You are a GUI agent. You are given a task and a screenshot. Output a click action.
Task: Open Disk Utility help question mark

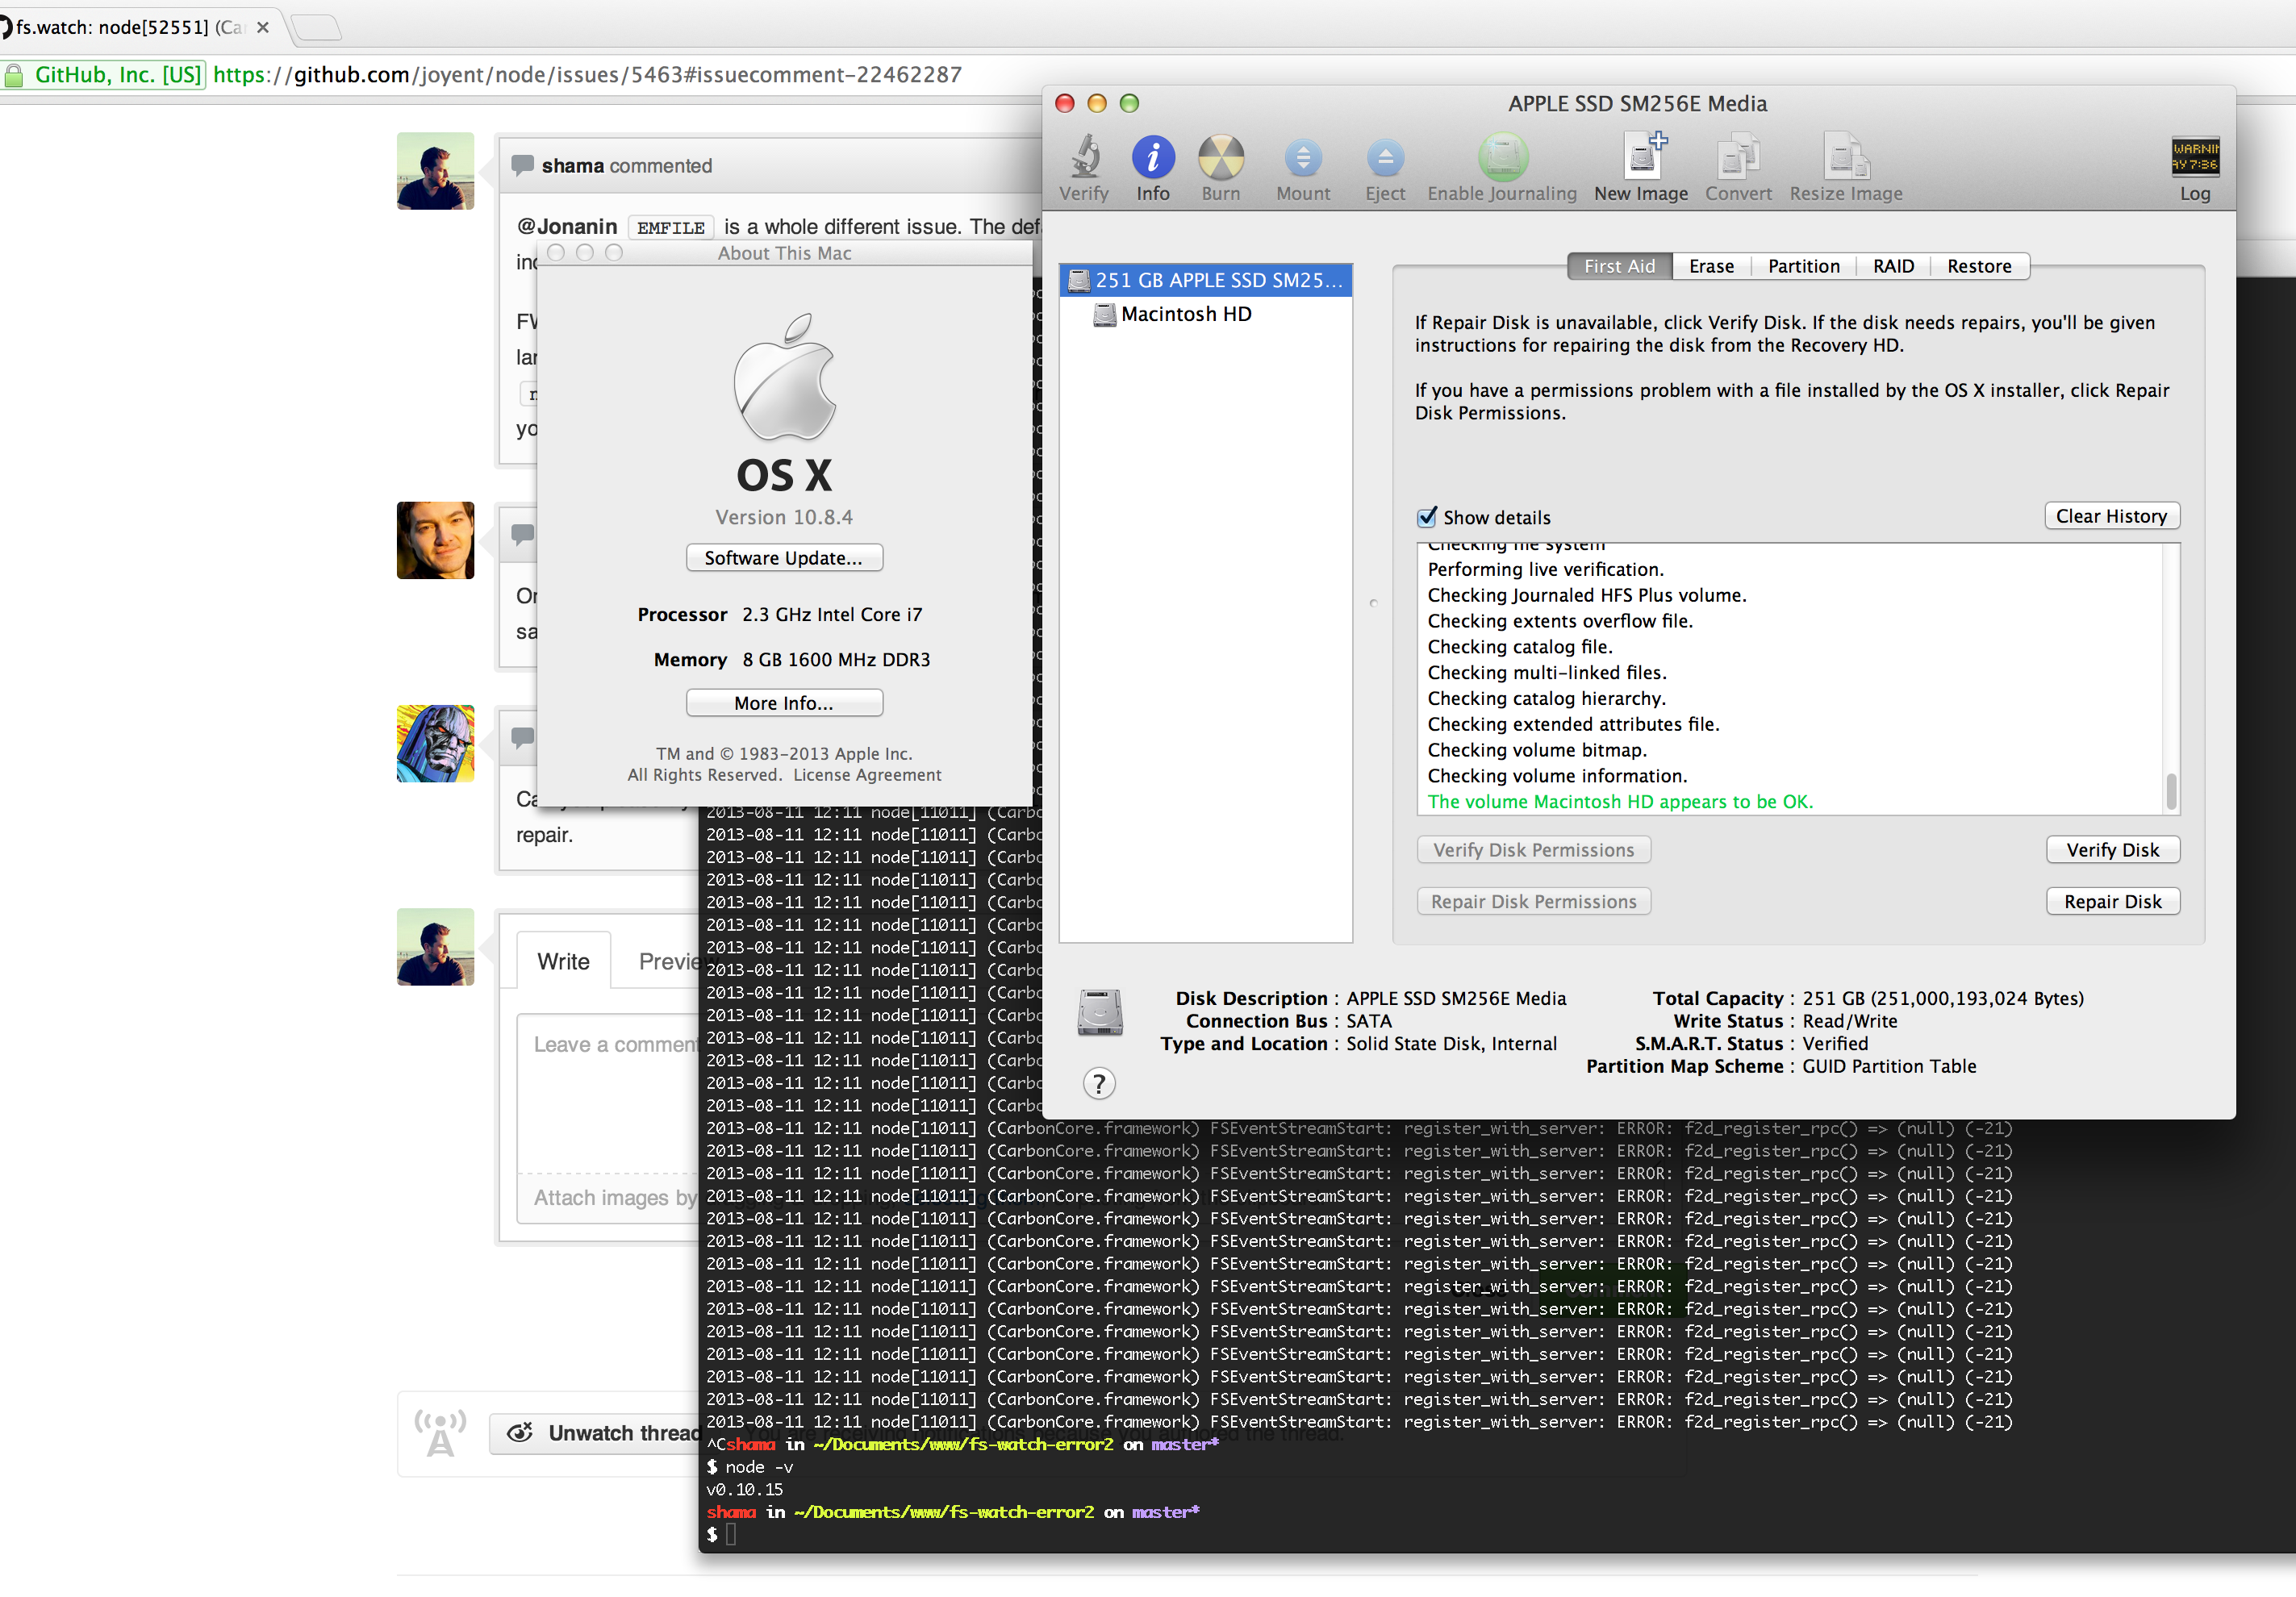pos(1098,1083)
